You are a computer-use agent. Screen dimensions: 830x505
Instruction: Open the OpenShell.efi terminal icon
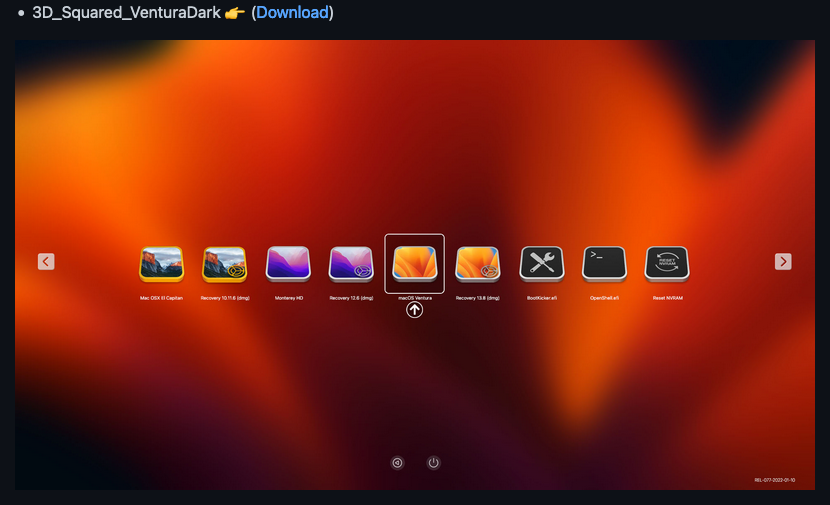point(604,264)
